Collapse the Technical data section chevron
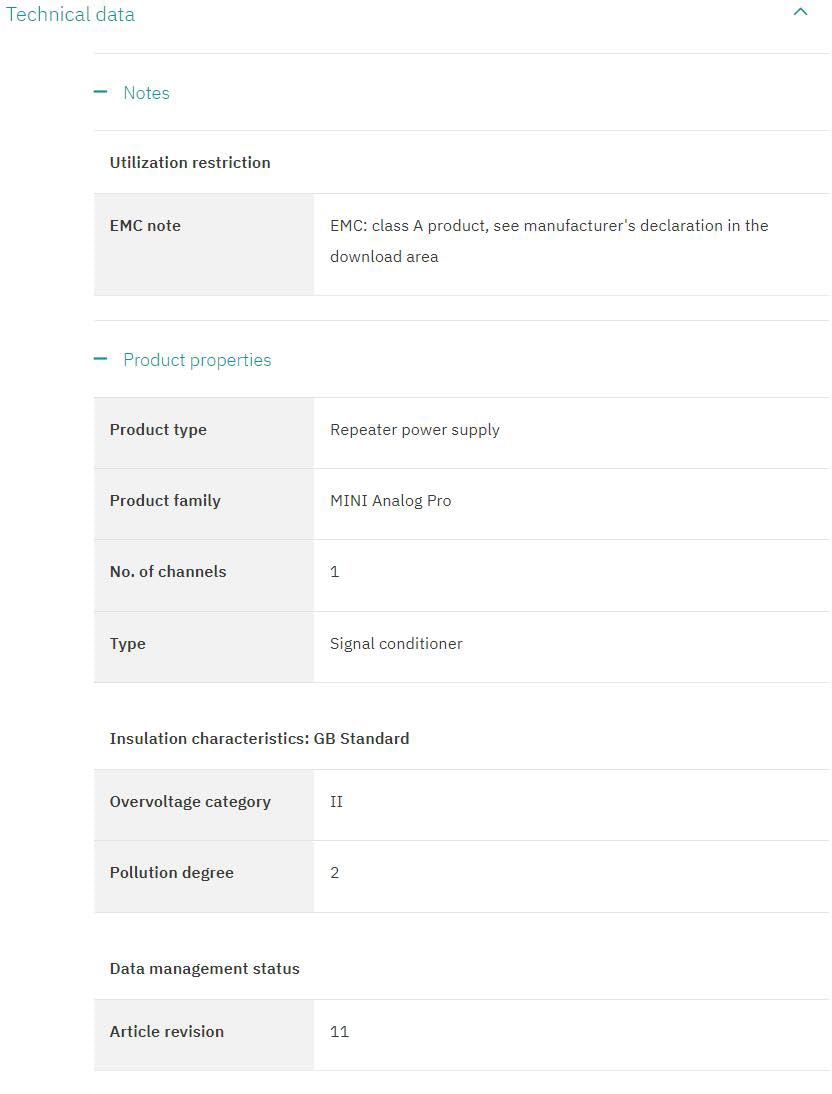This screenshot has height=1094, width=832. (x=800, y=13)
